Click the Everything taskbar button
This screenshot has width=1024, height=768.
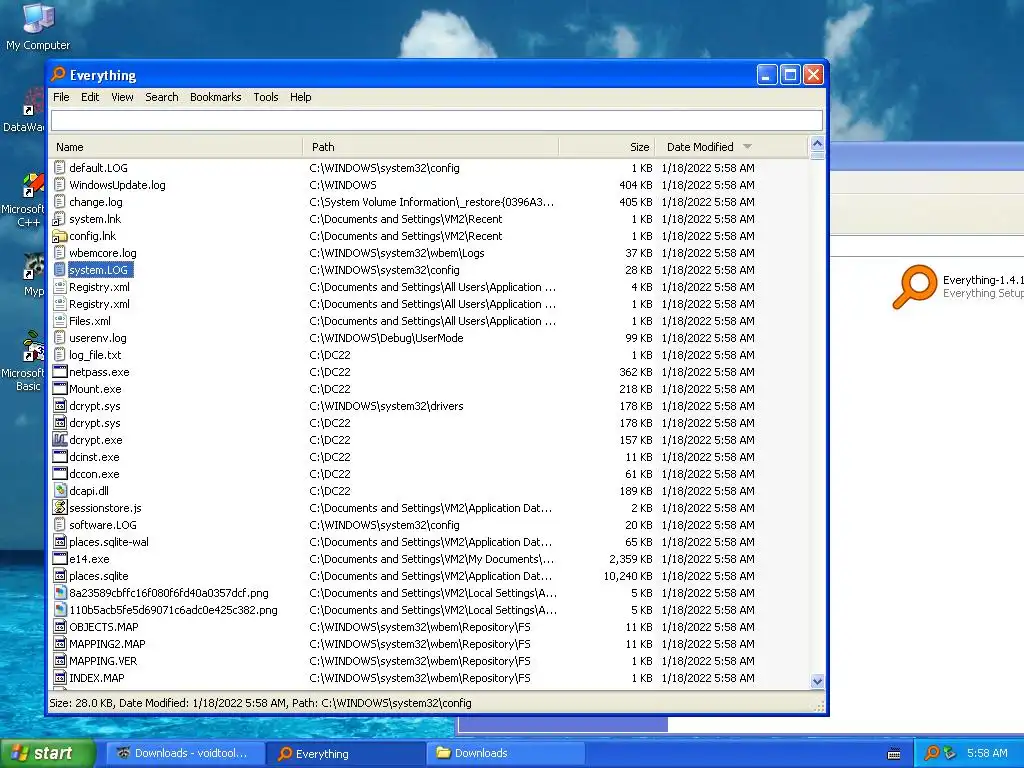[345, 753]
